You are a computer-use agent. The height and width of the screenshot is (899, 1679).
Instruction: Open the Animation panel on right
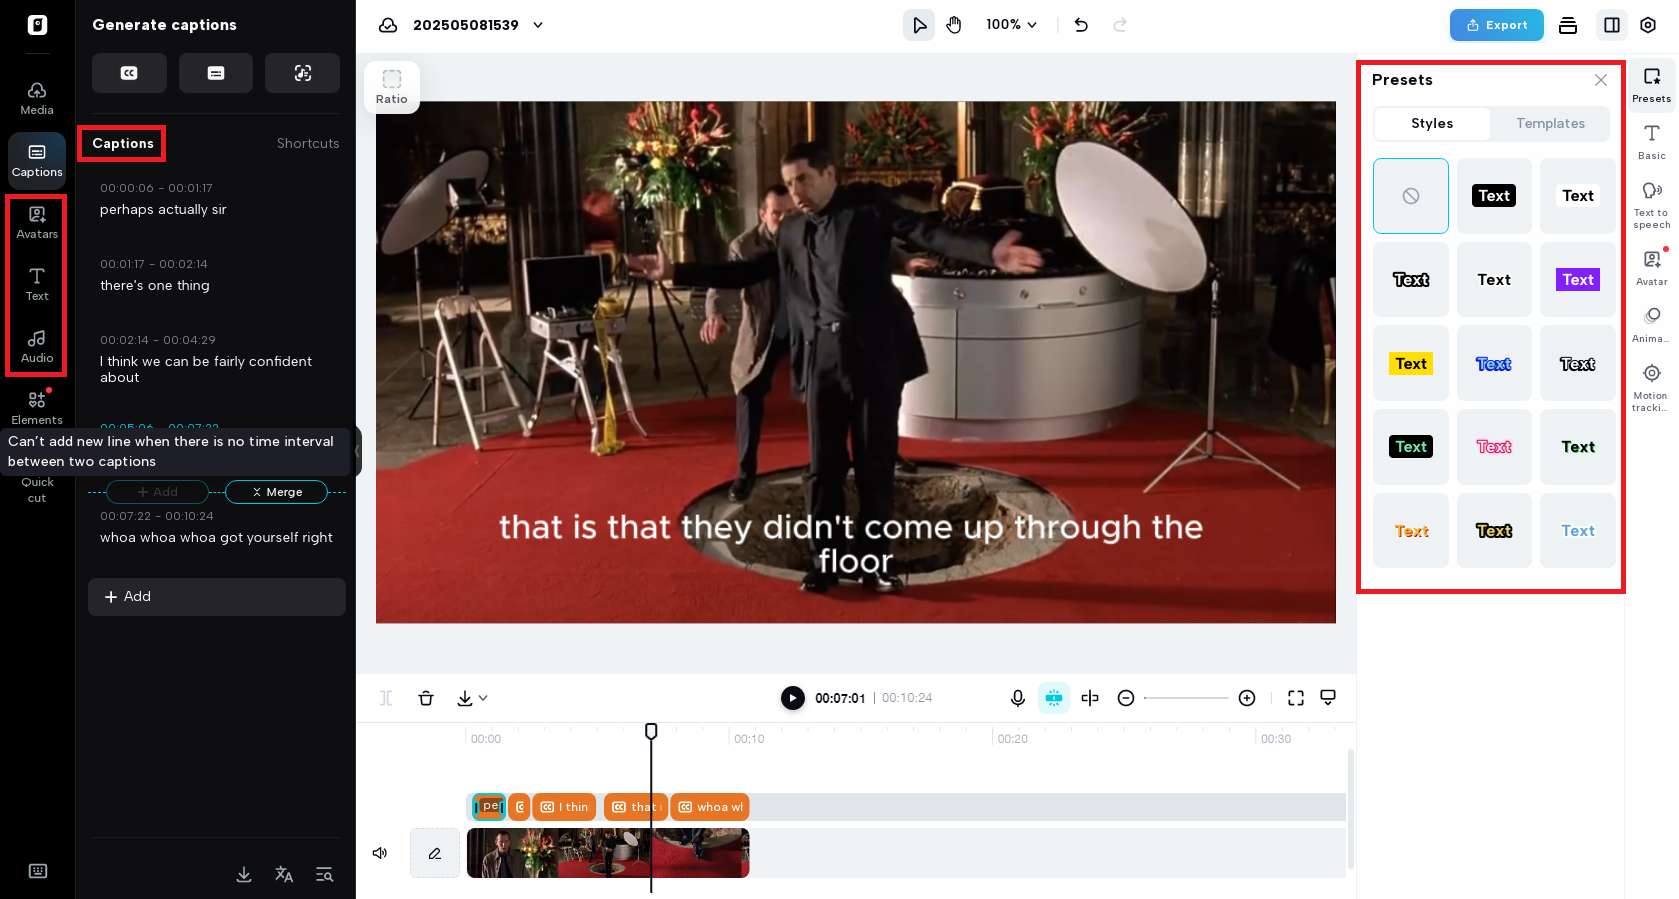(x=1652, y=324)
